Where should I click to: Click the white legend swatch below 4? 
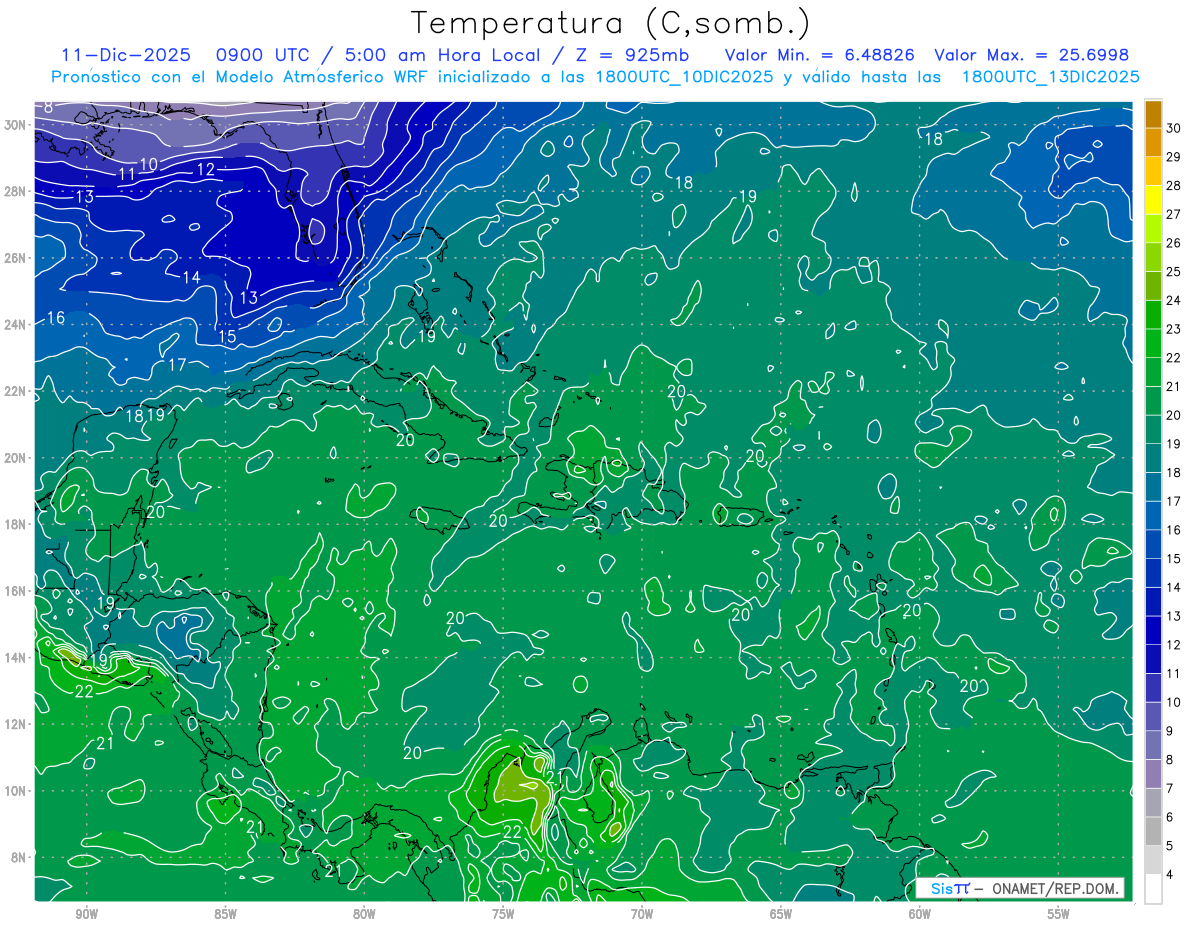click(1153, 889)
